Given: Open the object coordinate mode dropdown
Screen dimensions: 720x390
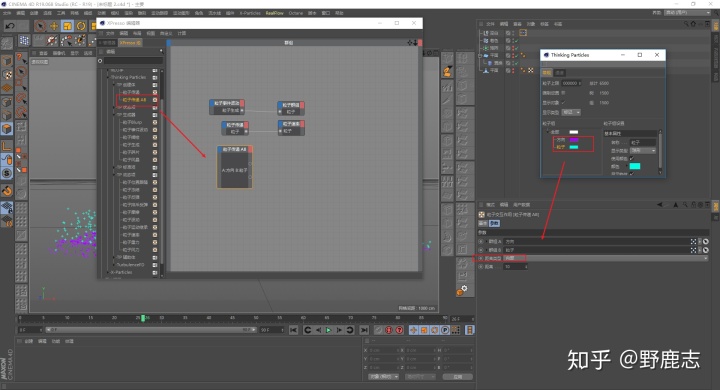Looking at the screenshot, I should [x=383, y=377].
